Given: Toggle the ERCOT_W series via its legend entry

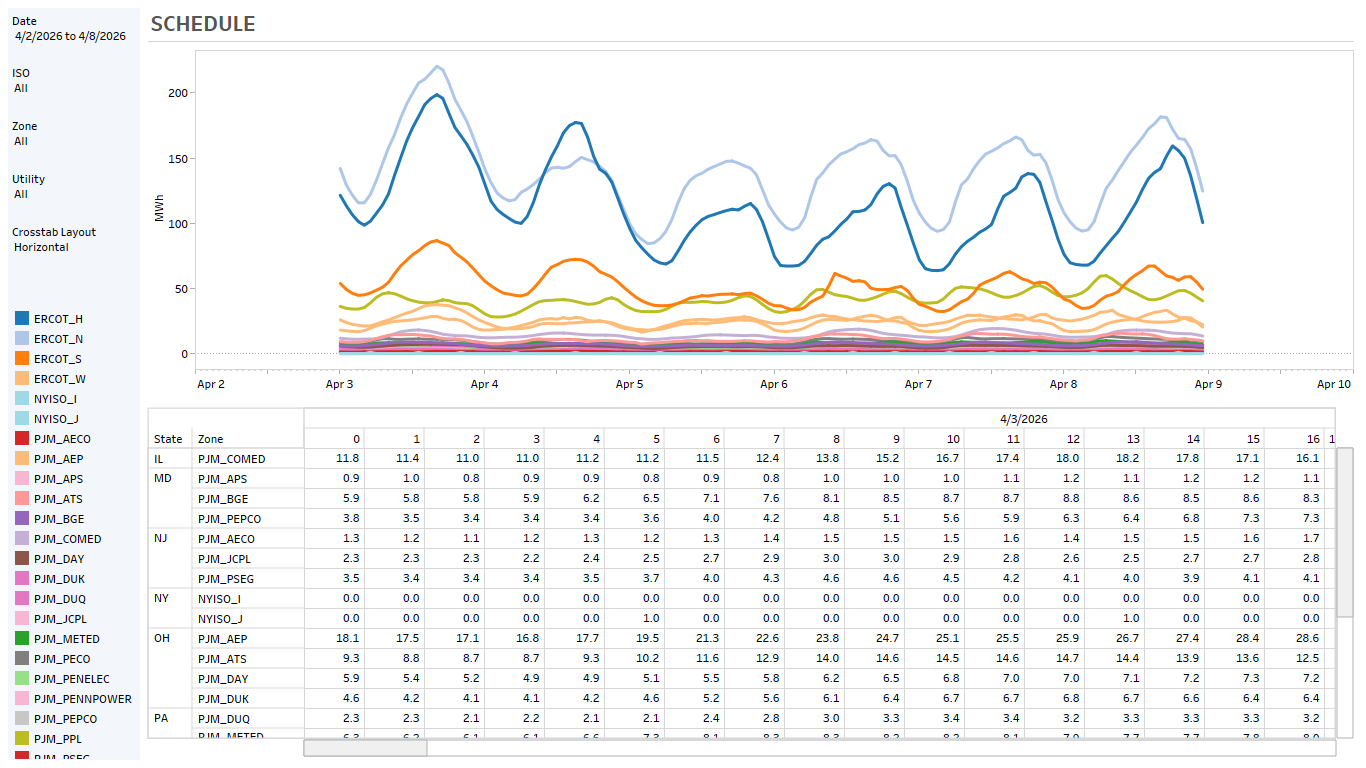Looking at the screenshot, I should (22, 378).
